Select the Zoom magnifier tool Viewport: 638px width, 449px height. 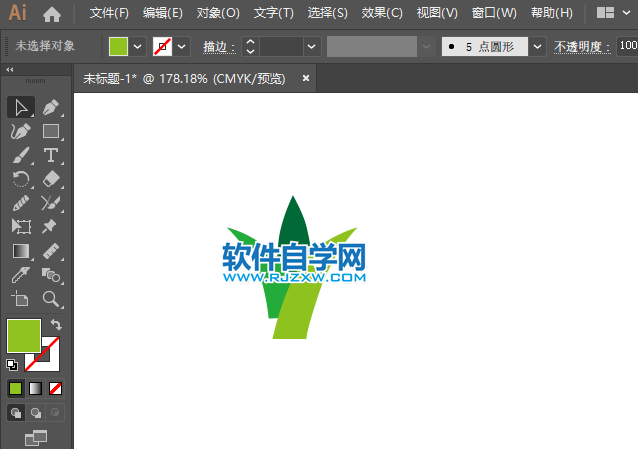tap(51, 299)
